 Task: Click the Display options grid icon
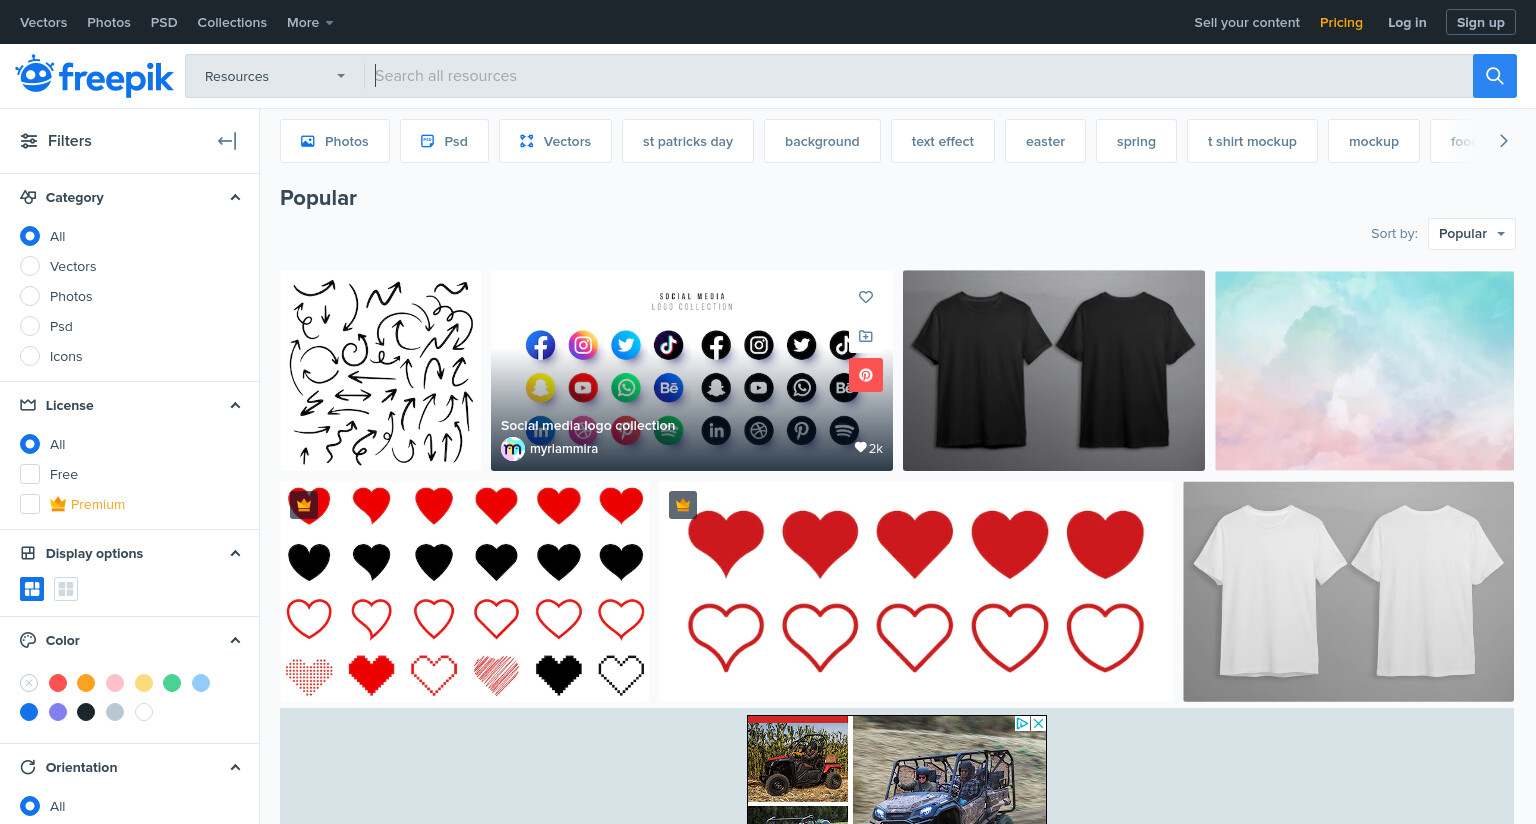tap(28, 553)
